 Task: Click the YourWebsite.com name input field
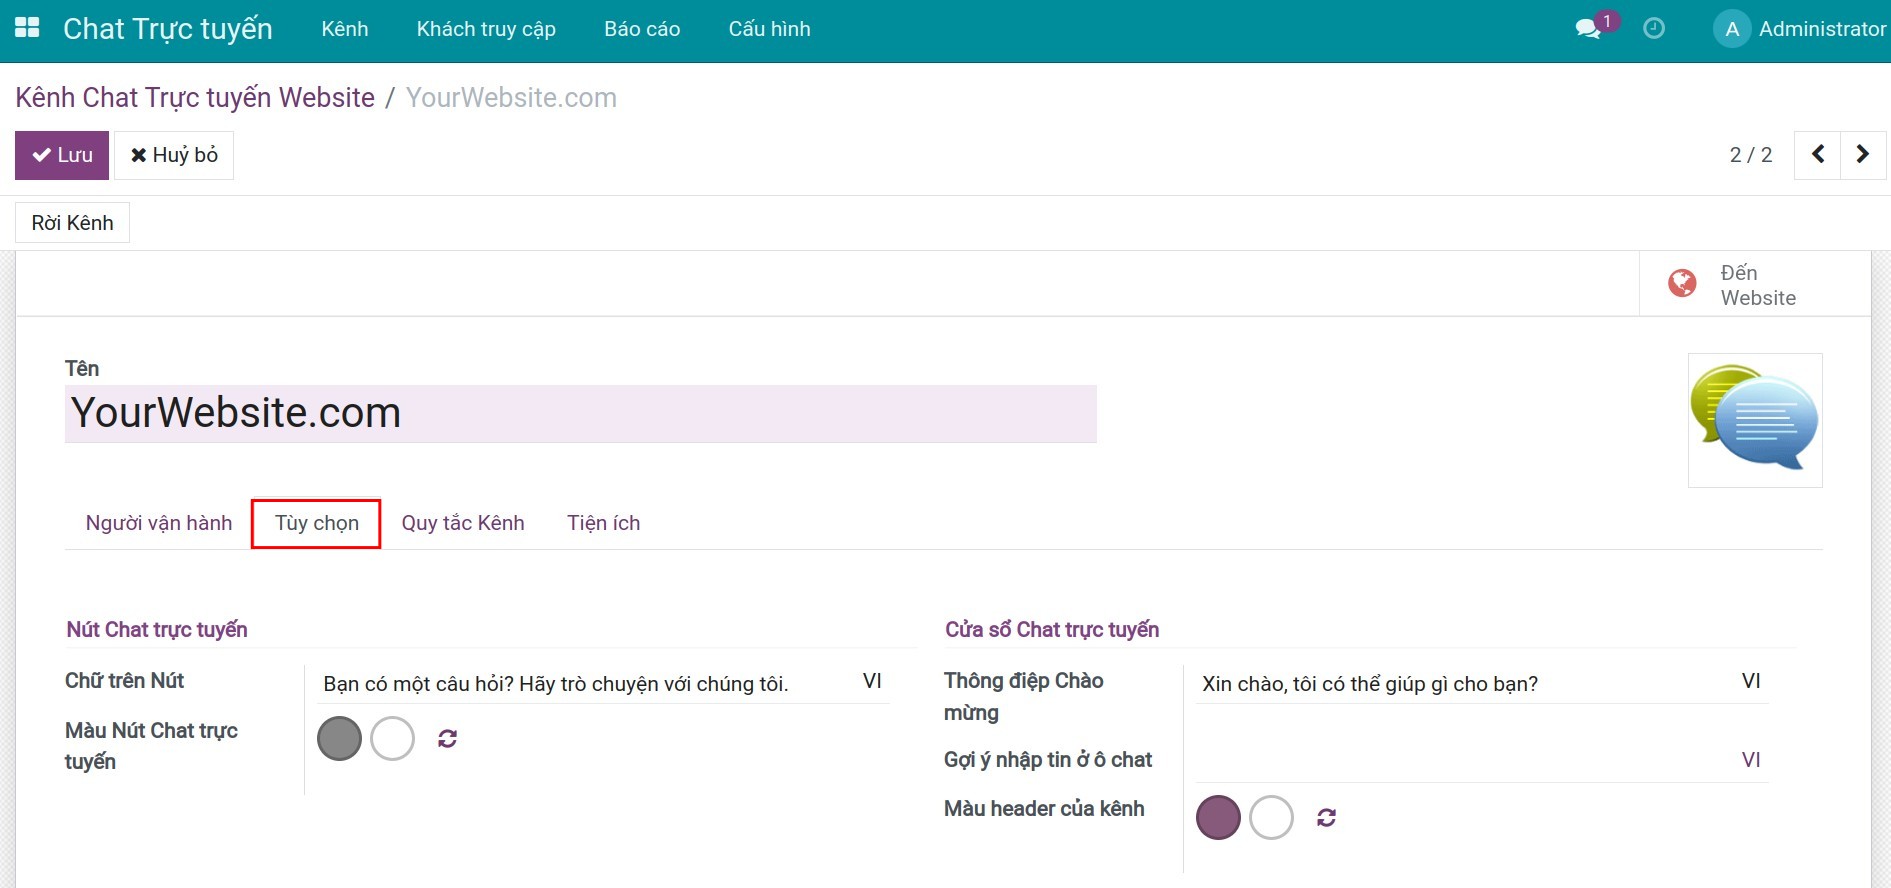pos(580,413)
